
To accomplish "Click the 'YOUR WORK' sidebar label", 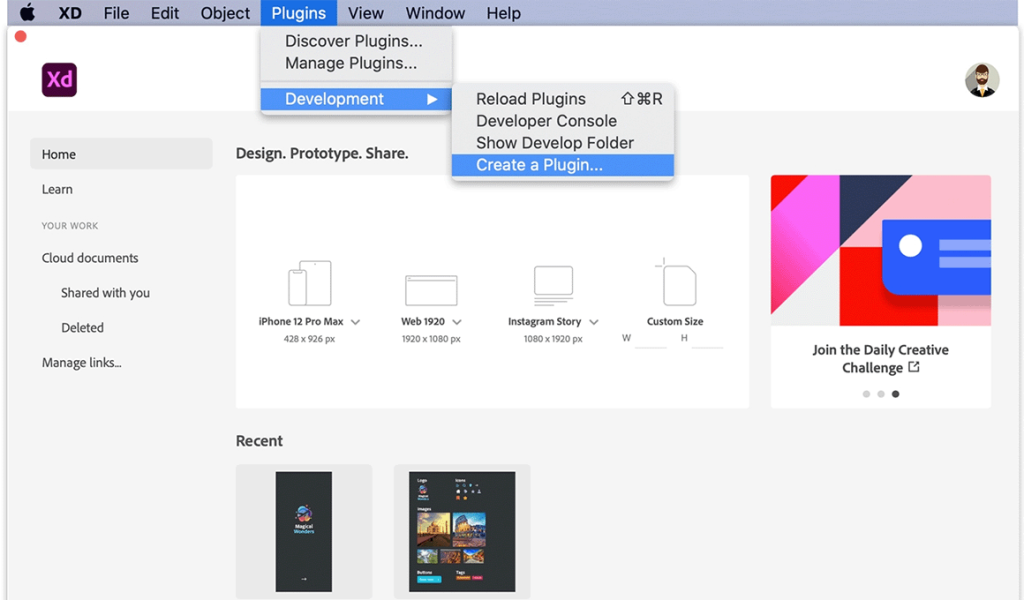I will [x=70, y=226].
